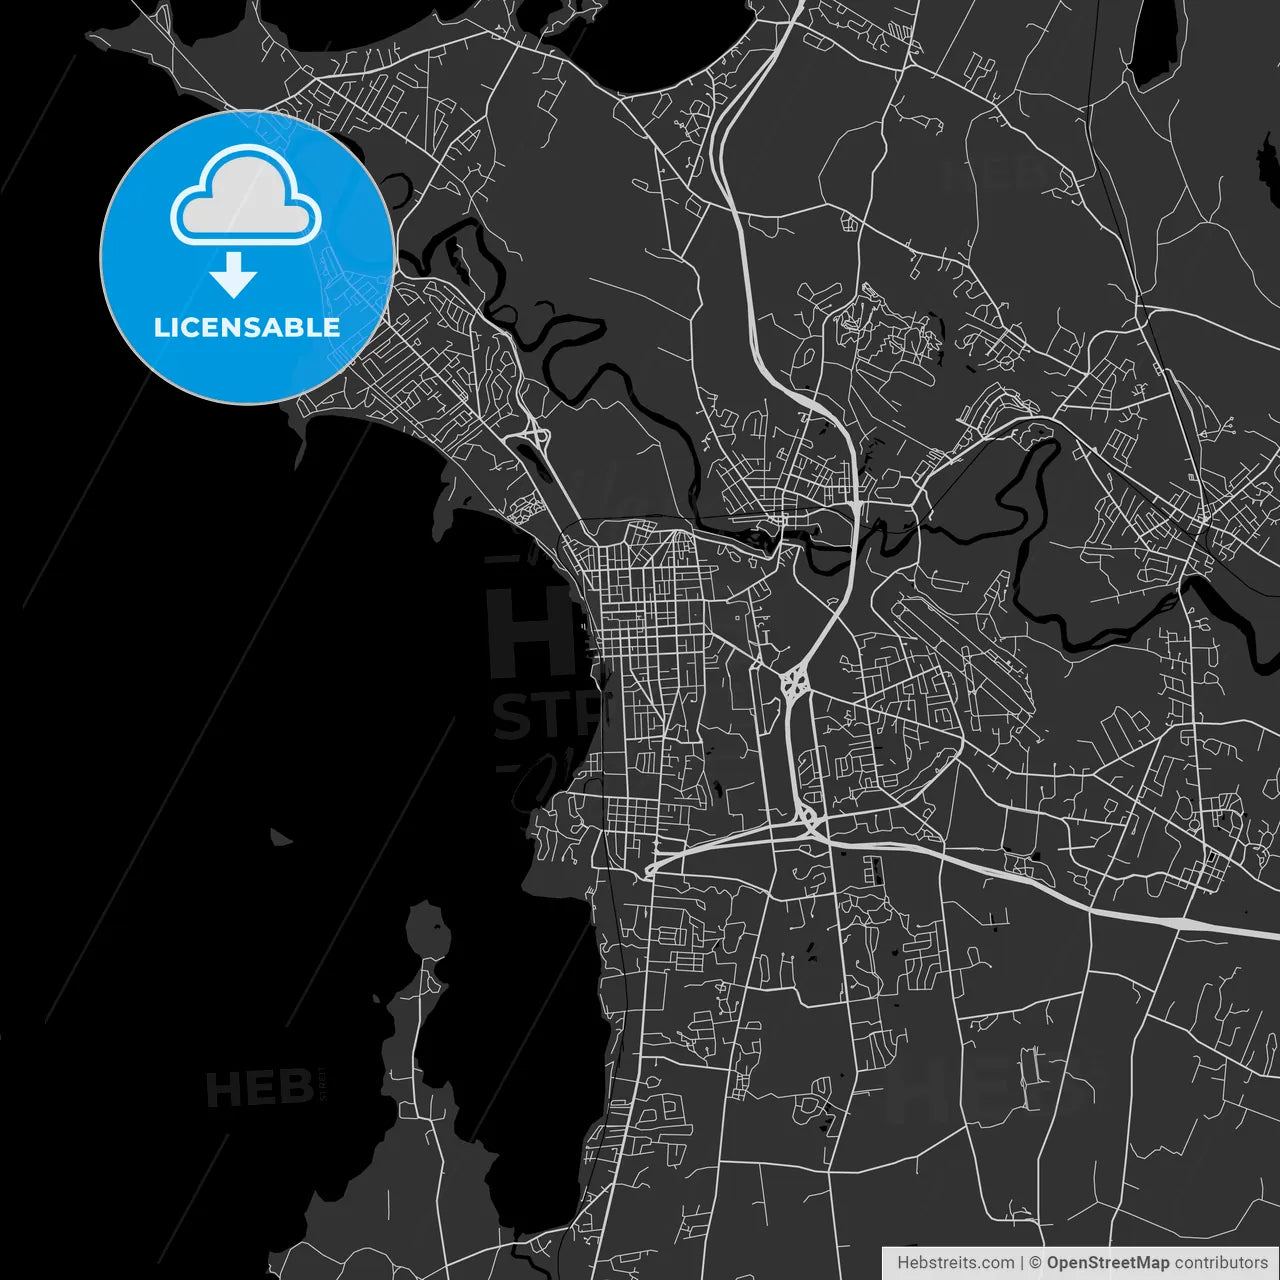Click the large open water area on left
1280x1280 pixels.
[200, 650]
